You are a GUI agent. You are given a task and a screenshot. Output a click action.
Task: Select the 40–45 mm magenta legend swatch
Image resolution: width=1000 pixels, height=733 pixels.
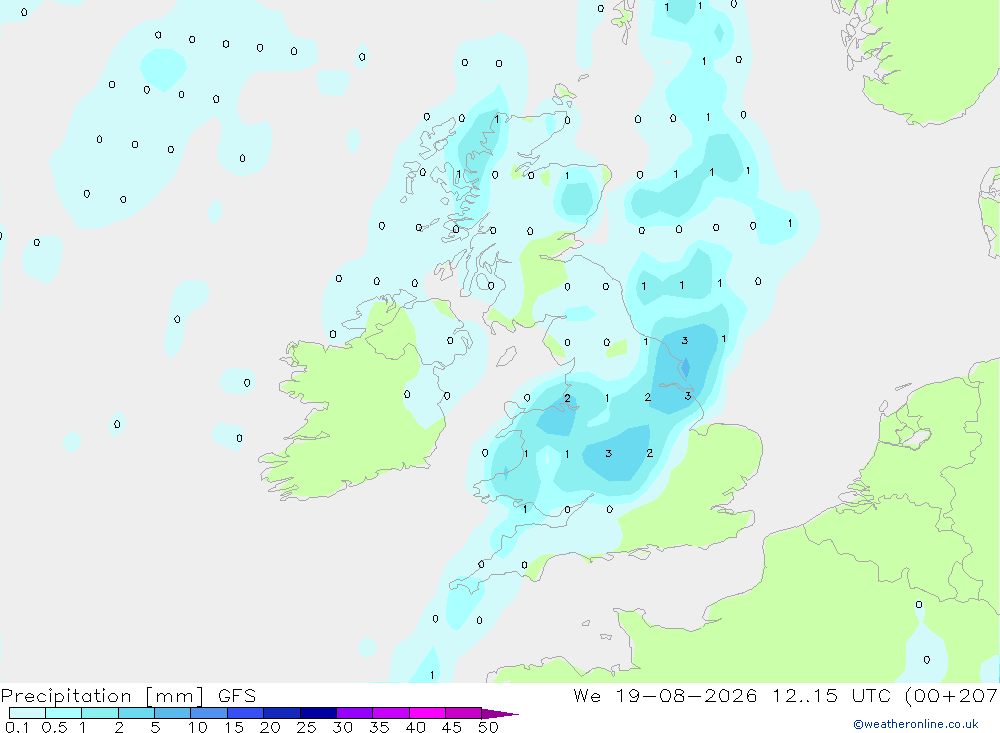pos(427,713)
